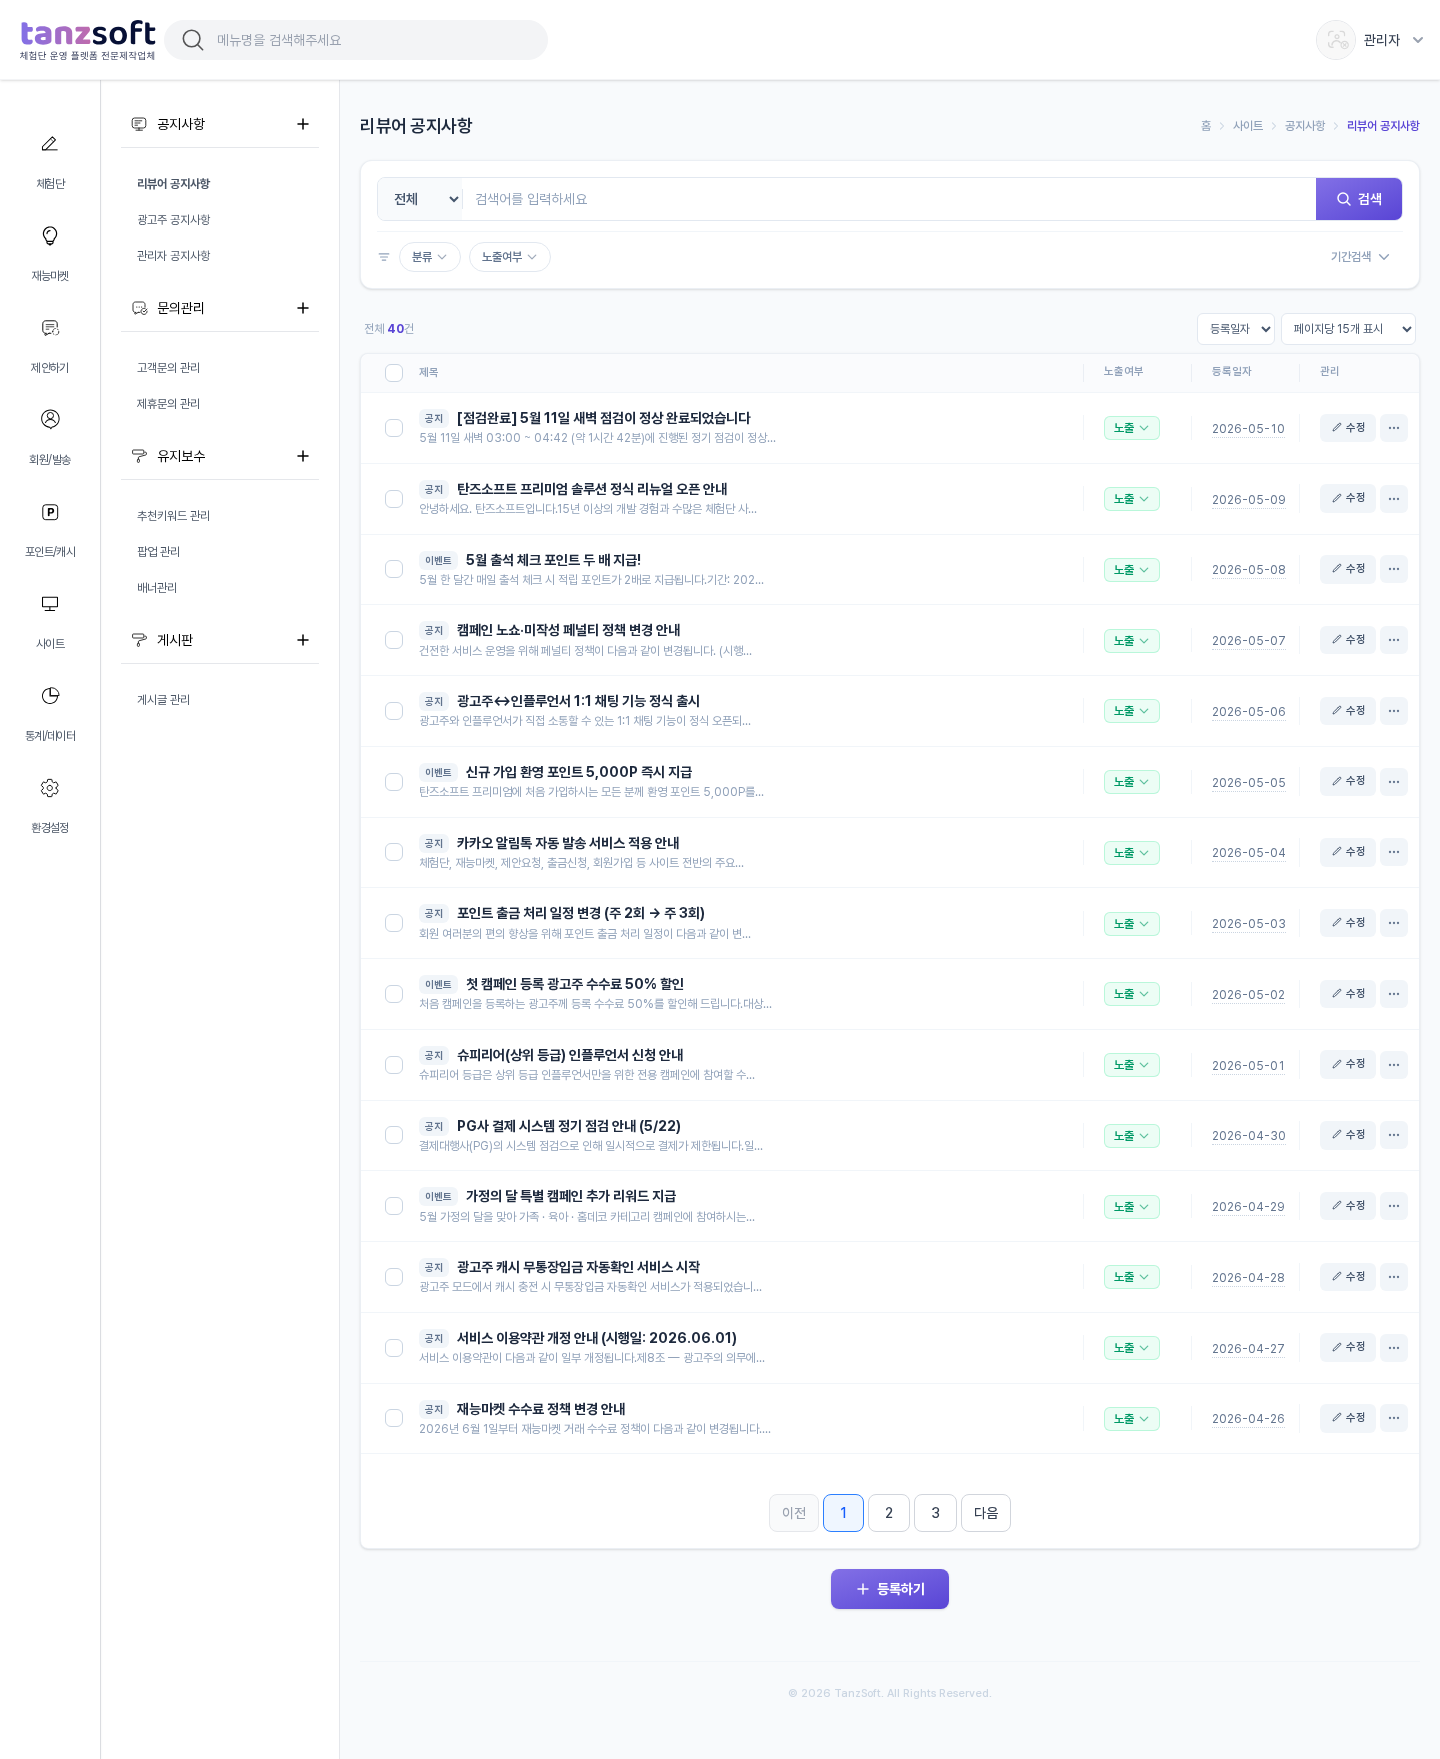Open the 재능마켓 lightbulb icon
This screenshot has width=1440, height=1759.
49,236
